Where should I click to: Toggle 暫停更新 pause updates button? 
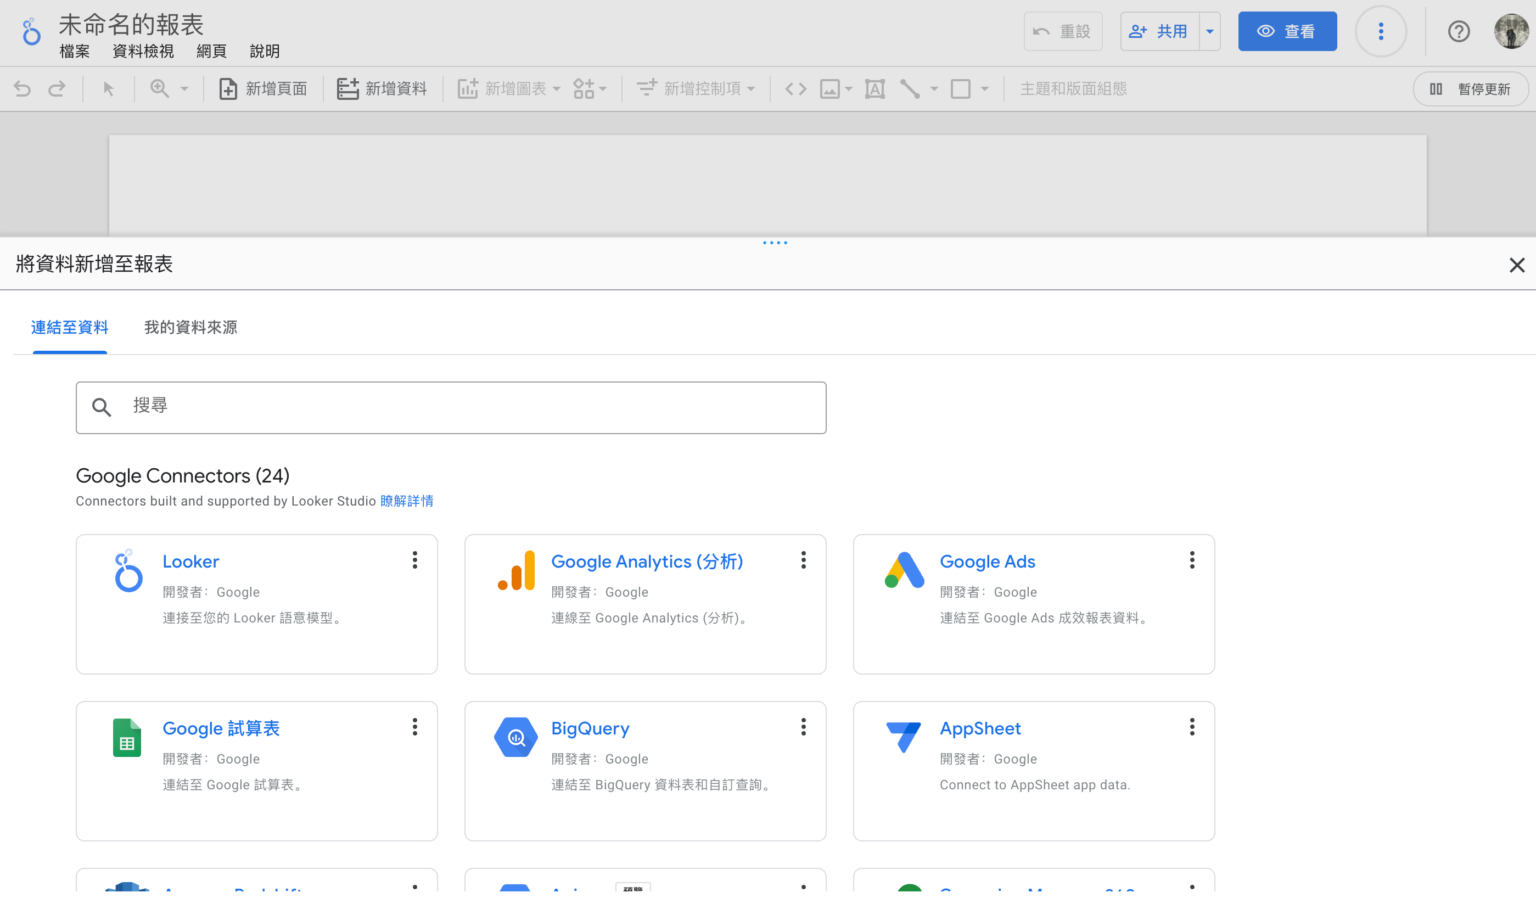pos(1470,89)
